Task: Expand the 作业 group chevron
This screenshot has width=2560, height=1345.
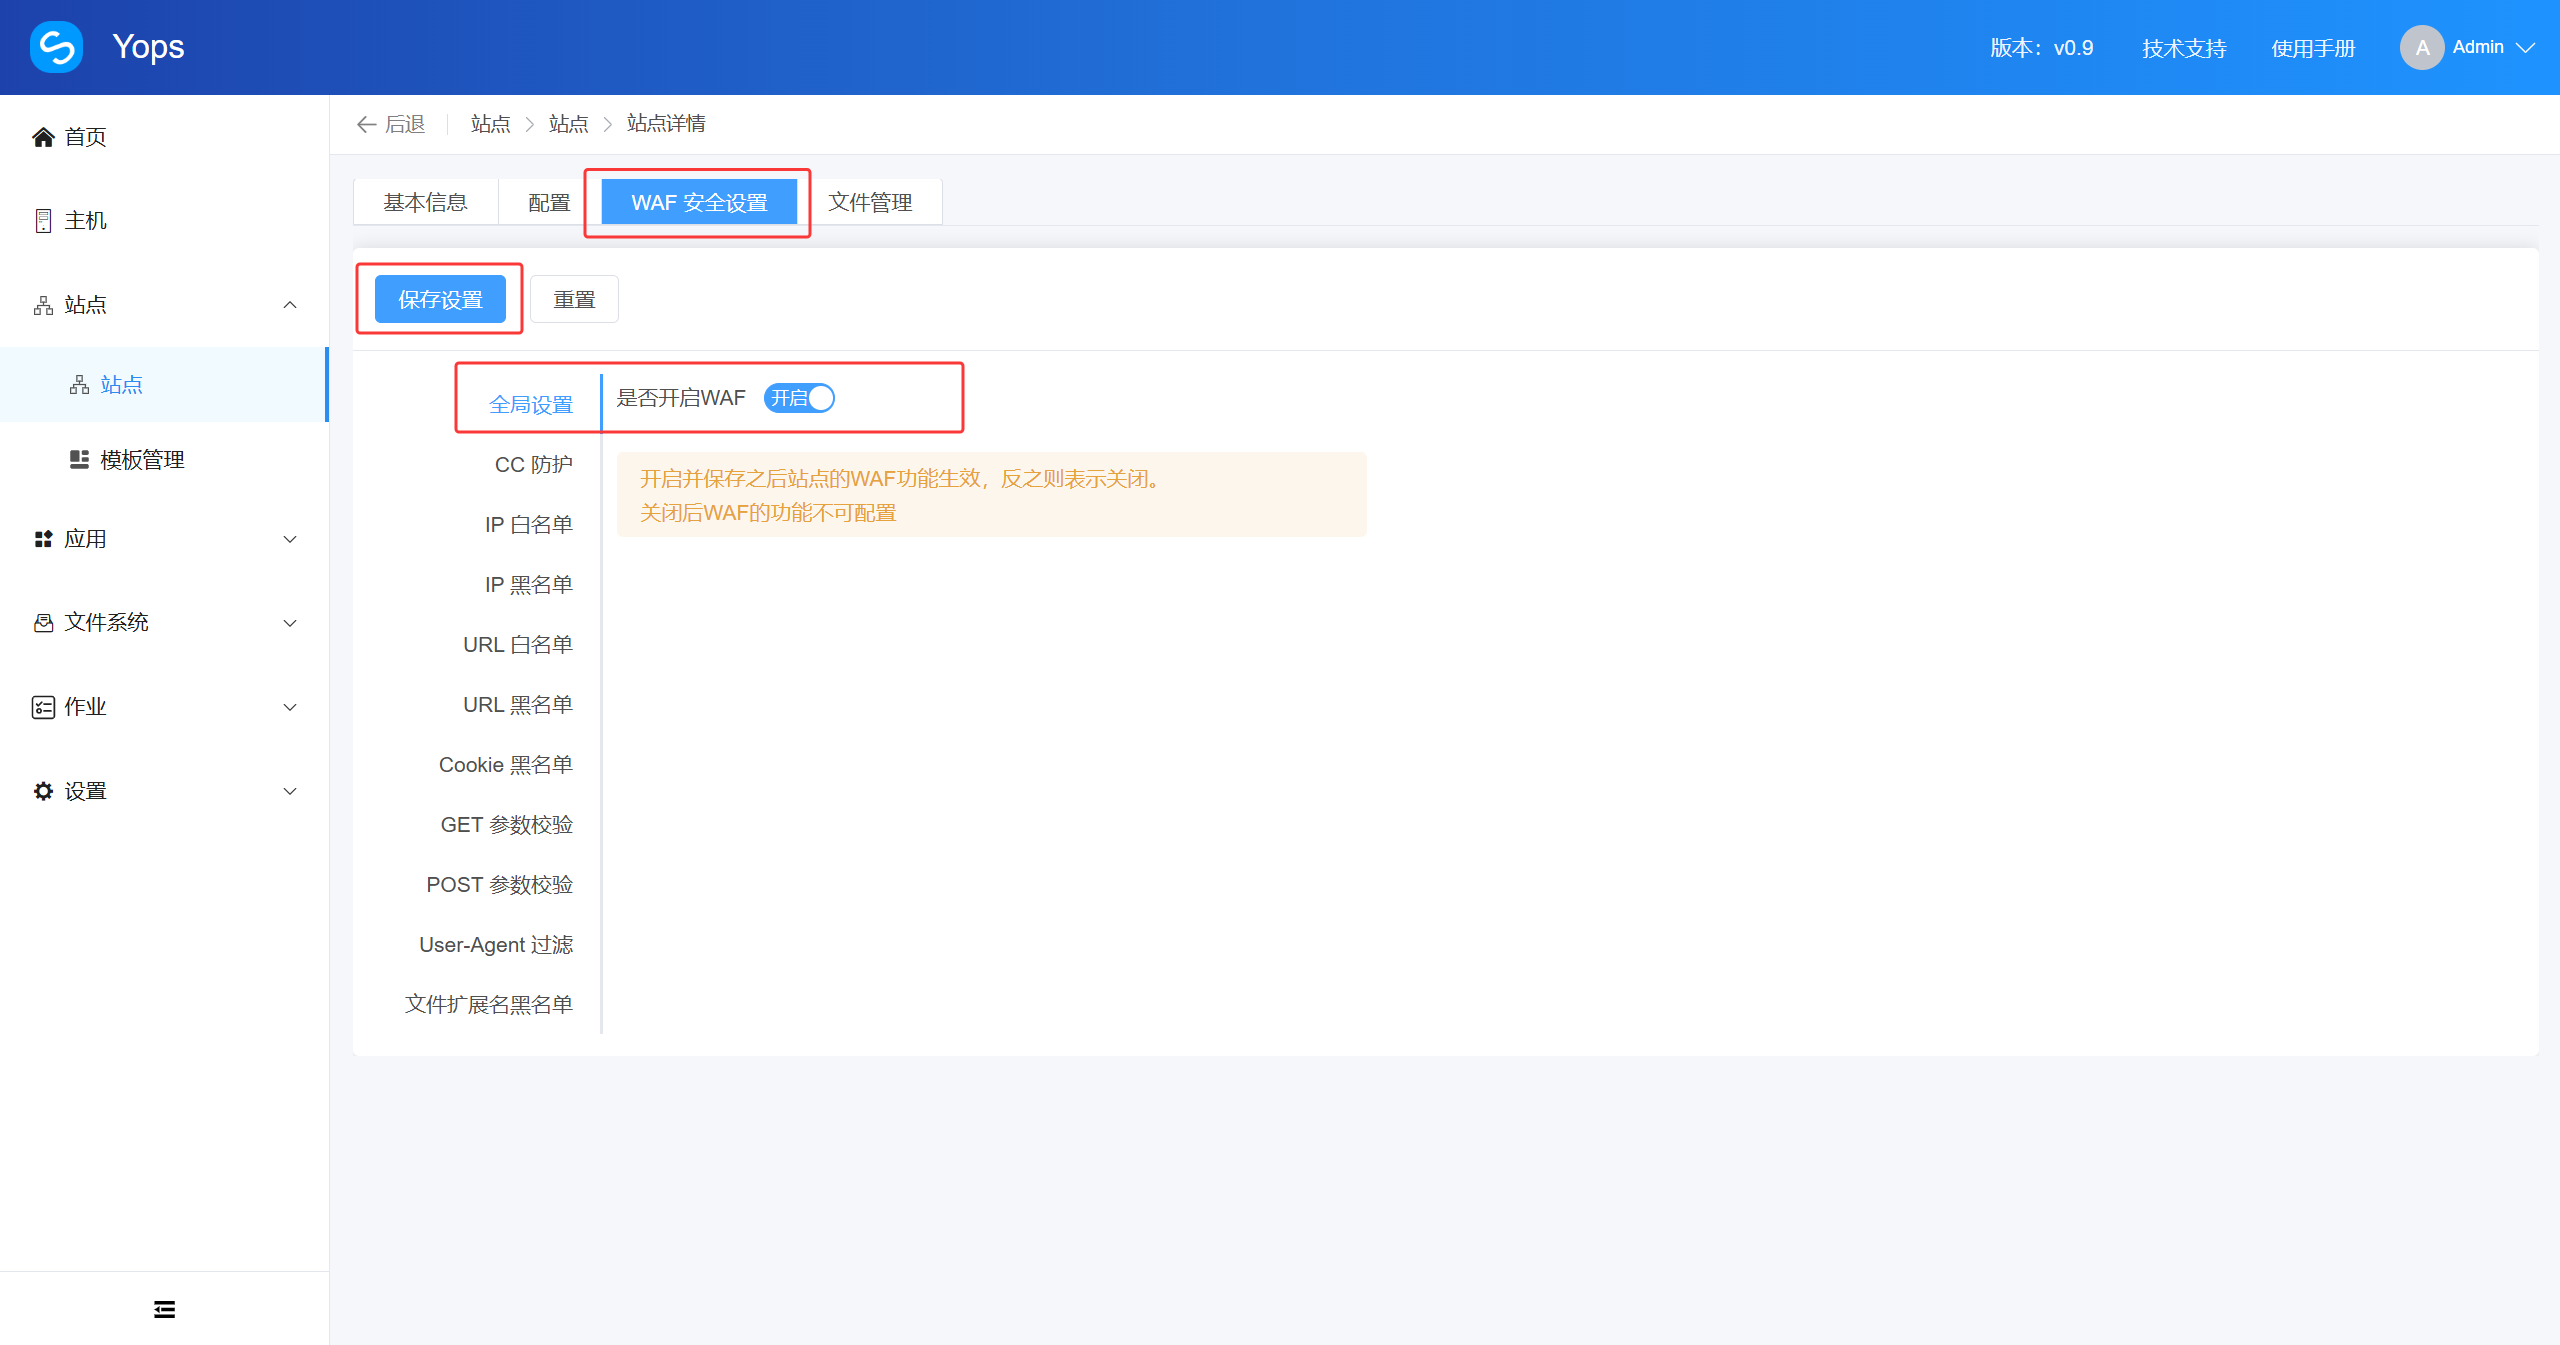Action: (290, 707)
